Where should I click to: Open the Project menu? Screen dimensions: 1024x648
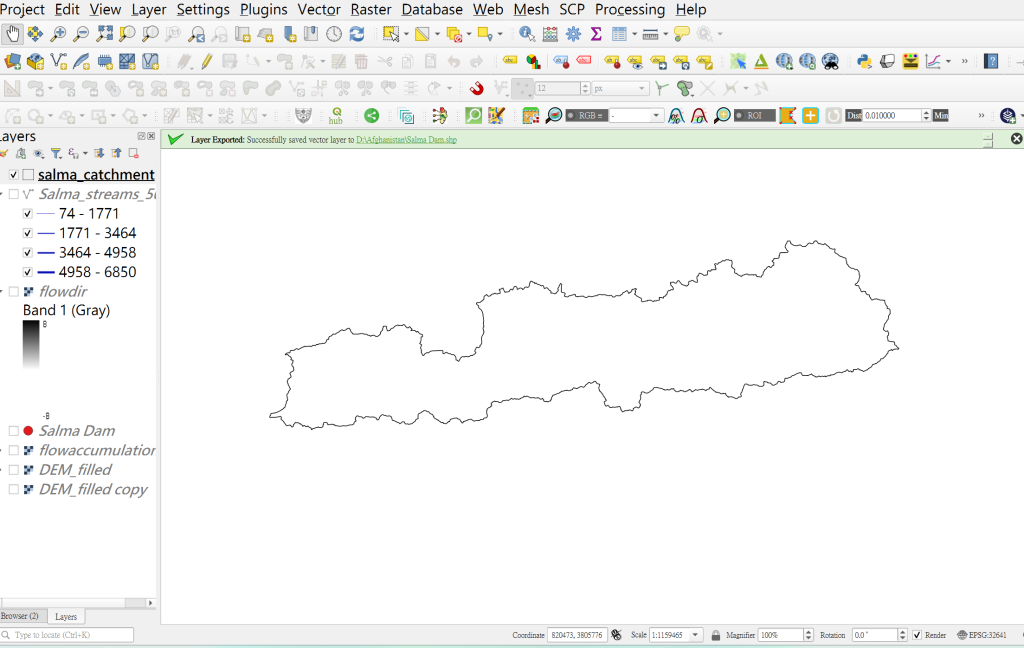coord(22,10)
